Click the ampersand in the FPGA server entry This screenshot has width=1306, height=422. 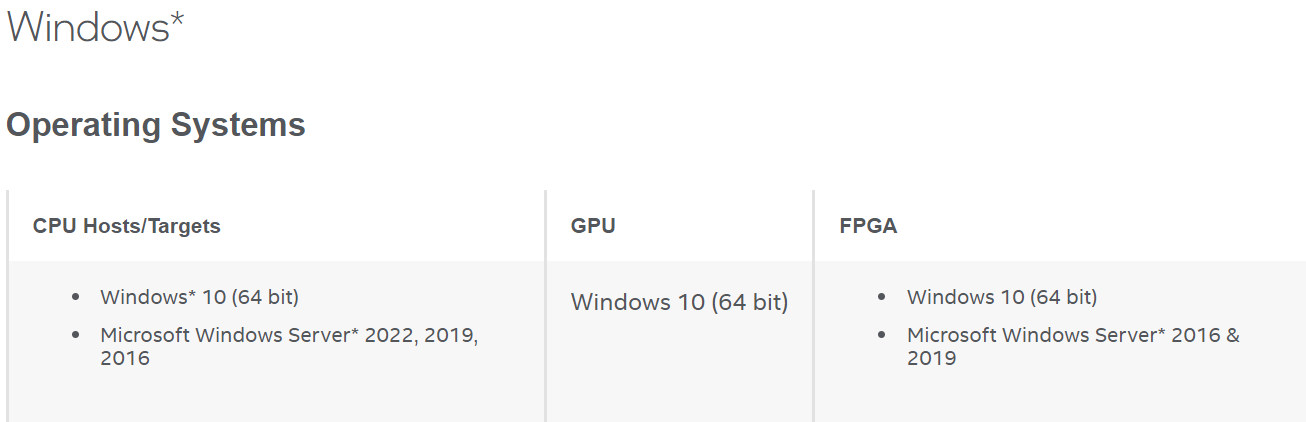(x=1232, y=335)
